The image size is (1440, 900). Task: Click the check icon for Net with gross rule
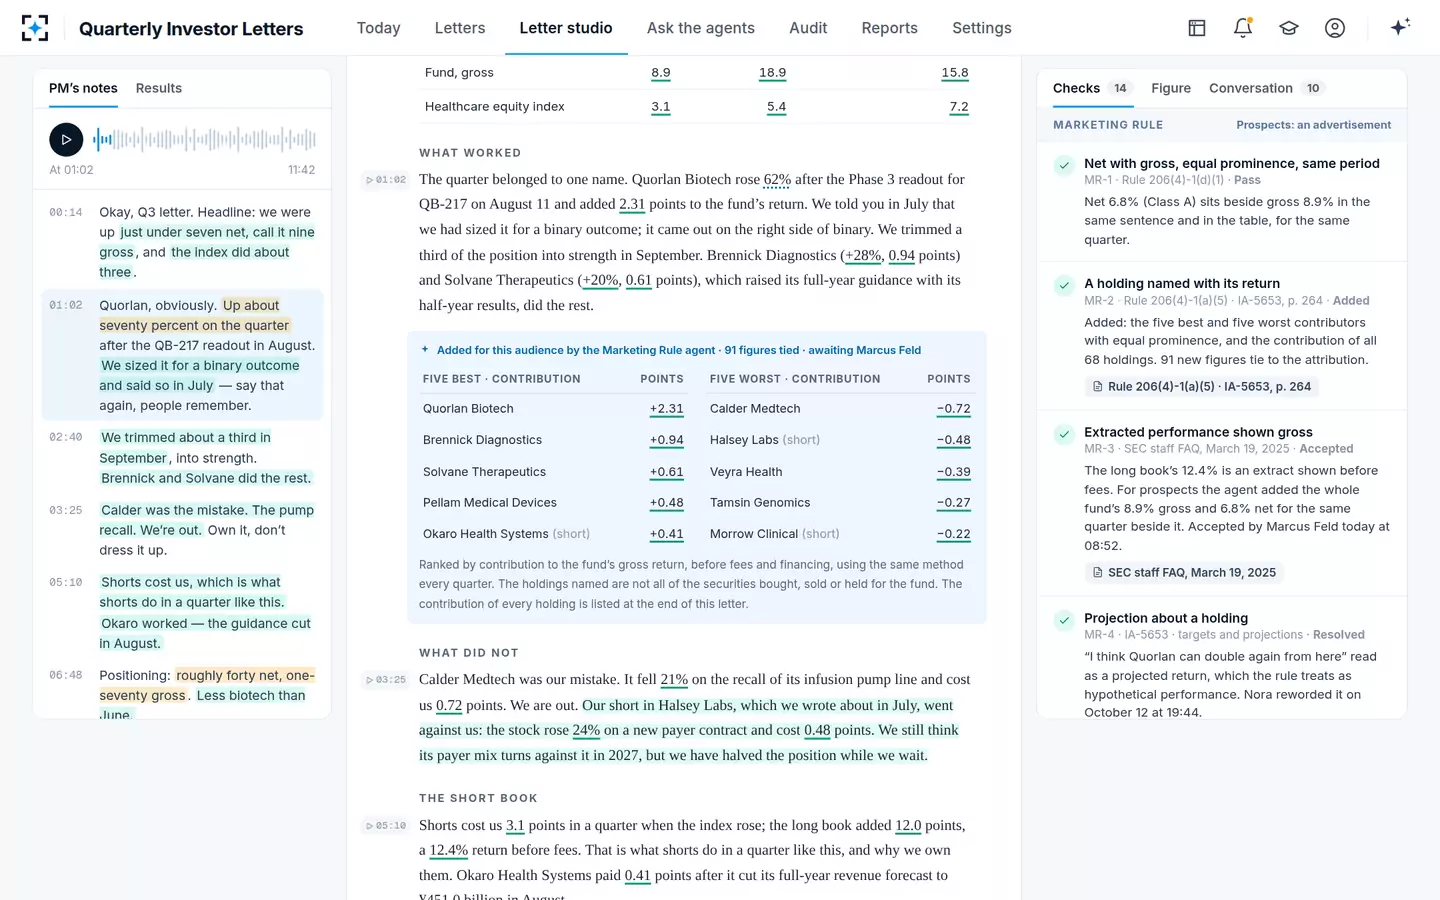[x=1064, y=165]
